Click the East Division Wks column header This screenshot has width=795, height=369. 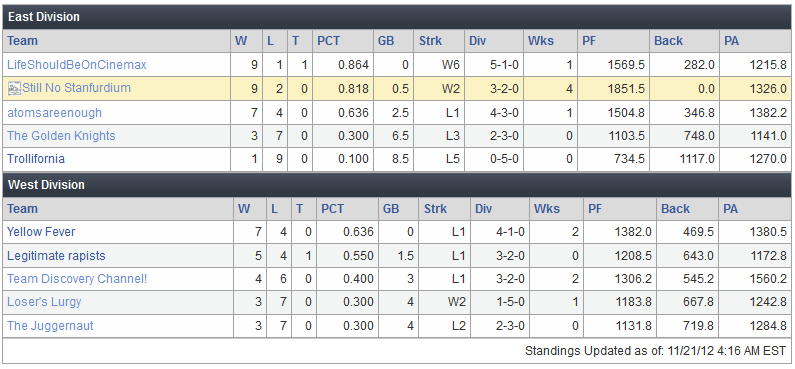click(541, 41)
